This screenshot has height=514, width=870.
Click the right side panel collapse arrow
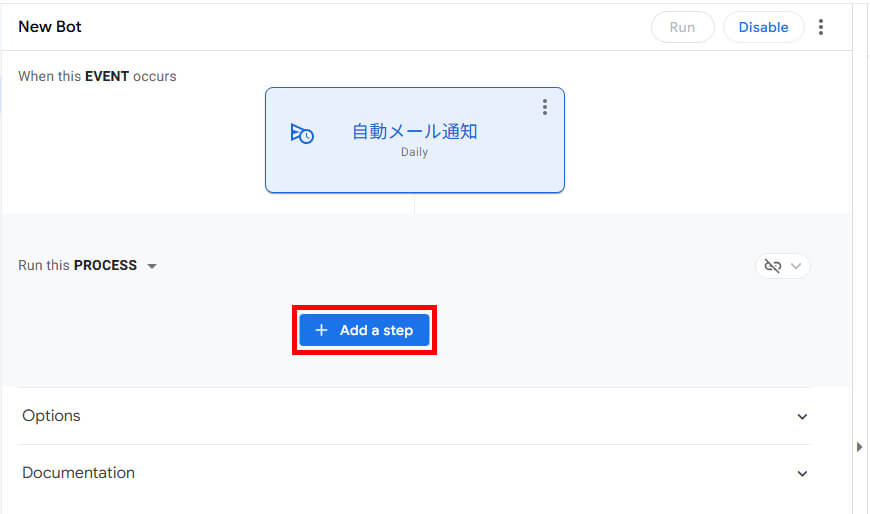click(x=859, y=447)
